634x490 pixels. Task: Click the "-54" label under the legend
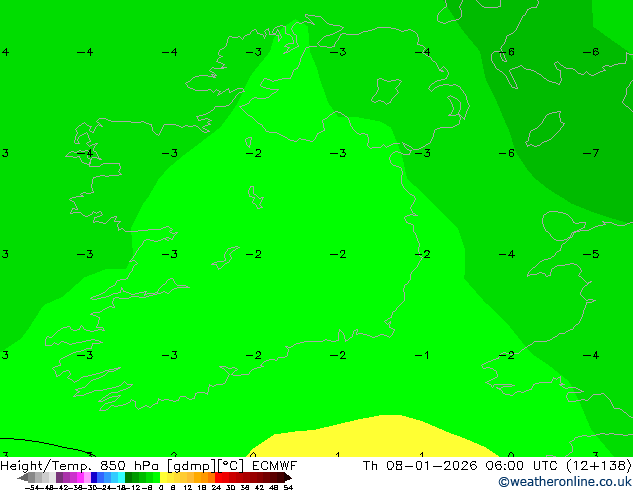[x=32, y=488]
